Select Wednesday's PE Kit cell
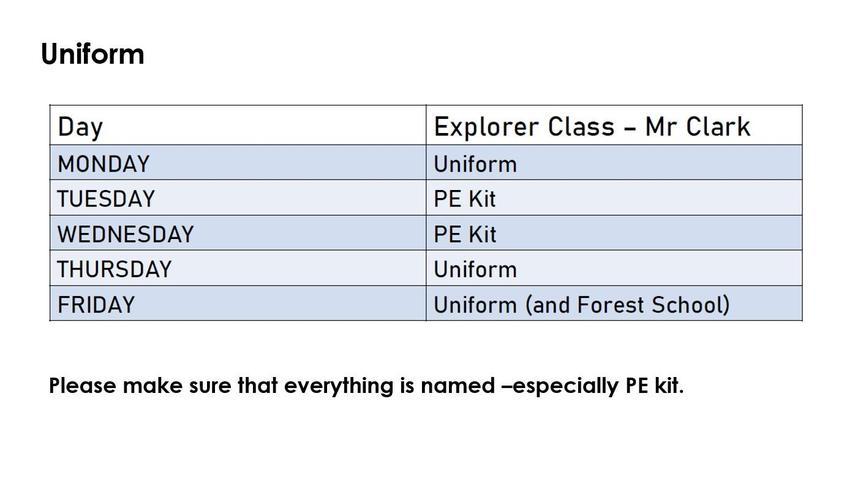Image resolution: width=855 pixels, height=480 pixels. pyautogui.click(x=614, y=233)
